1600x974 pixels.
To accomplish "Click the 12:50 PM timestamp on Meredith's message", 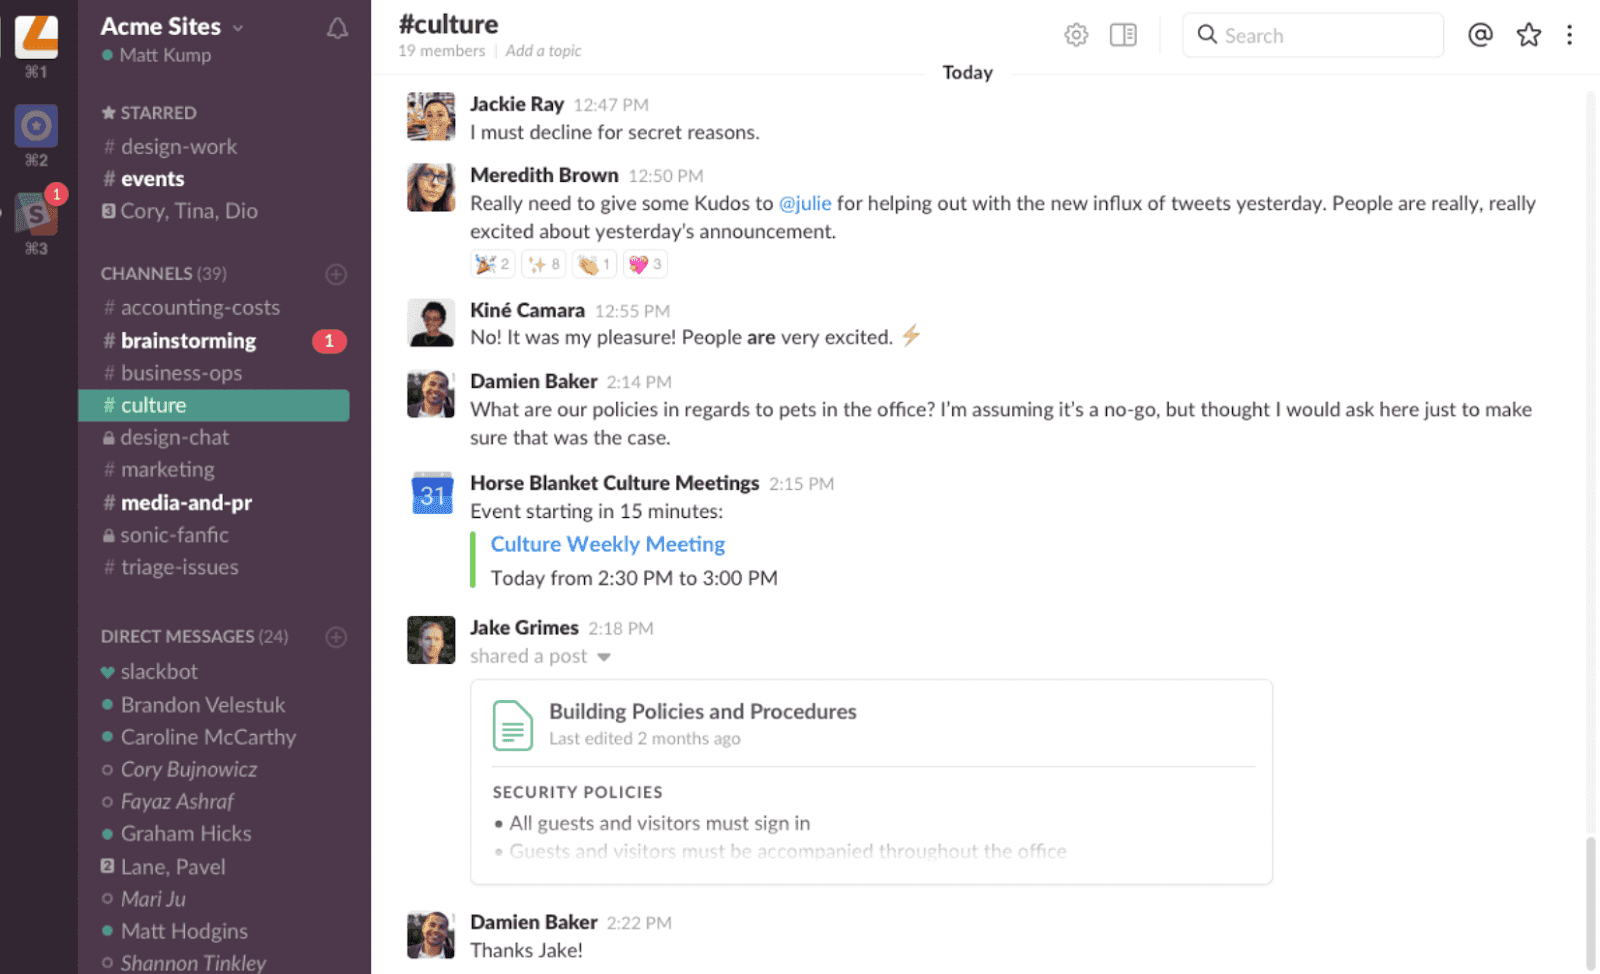I will coord(666,176).
